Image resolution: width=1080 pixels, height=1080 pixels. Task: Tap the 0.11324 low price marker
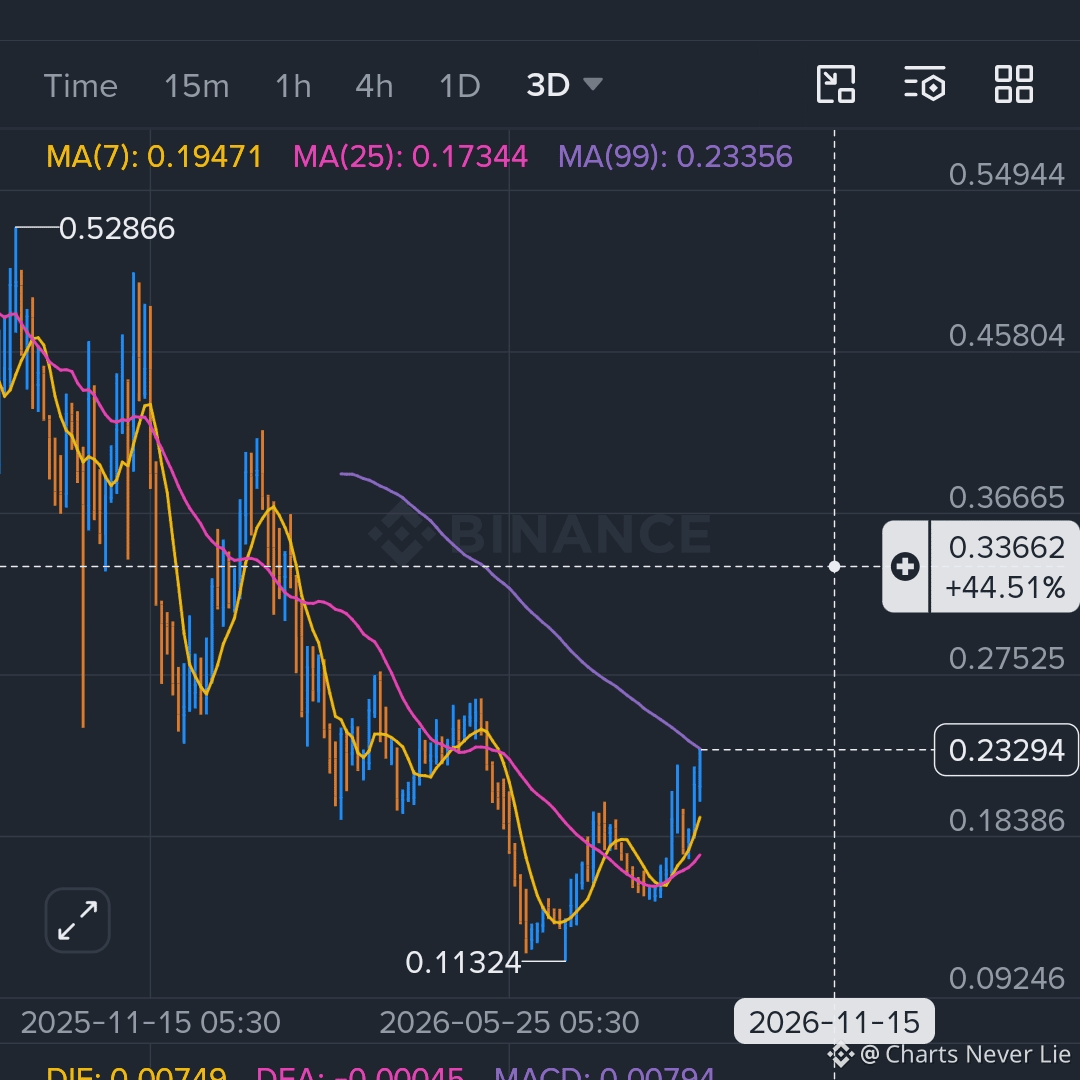tap(463, 962)
